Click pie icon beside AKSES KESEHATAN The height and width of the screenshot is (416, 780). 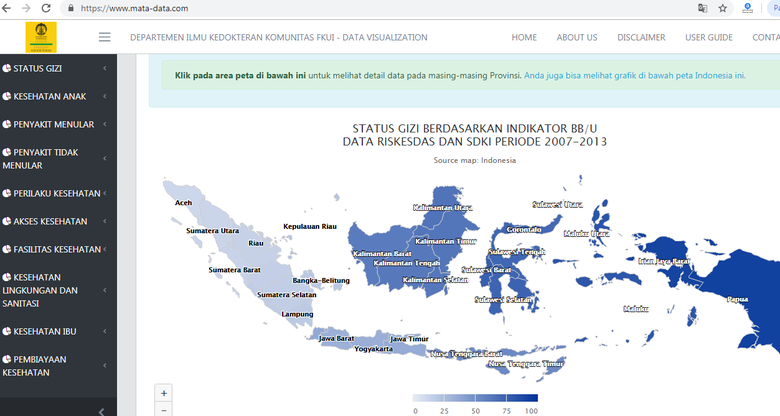point(6,221)
